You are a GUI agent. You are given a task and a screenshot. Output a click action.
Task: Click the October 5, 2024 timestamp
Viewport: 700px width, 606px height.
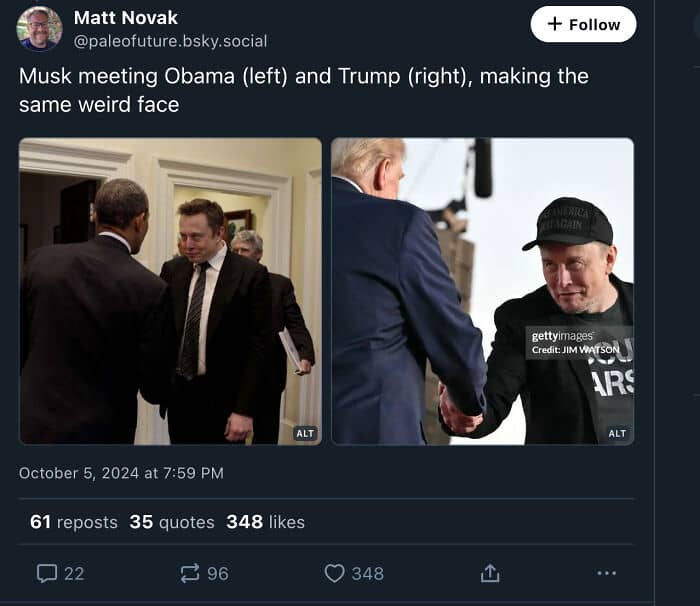coord(121,473)
